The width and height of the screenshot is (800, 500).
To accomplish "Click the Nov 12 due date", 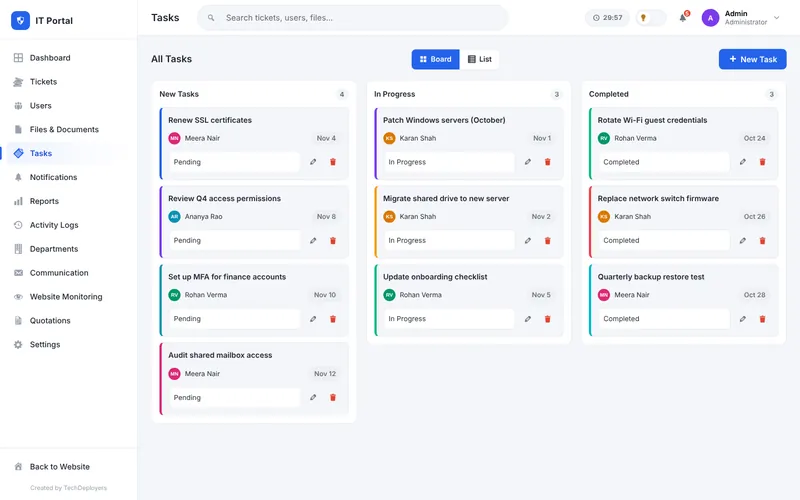I will [x=325, y=373].
